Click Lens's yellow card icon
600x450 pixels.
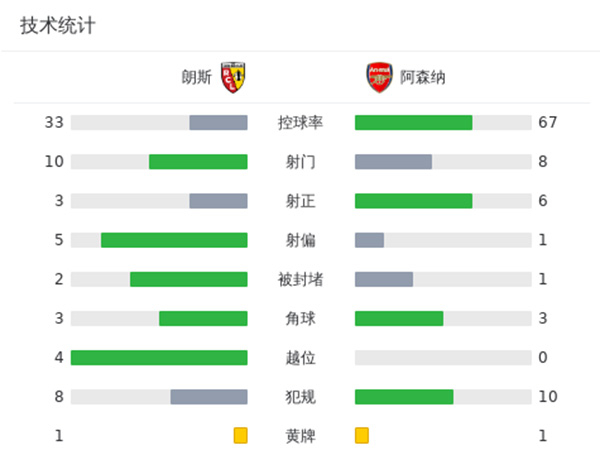240,435
